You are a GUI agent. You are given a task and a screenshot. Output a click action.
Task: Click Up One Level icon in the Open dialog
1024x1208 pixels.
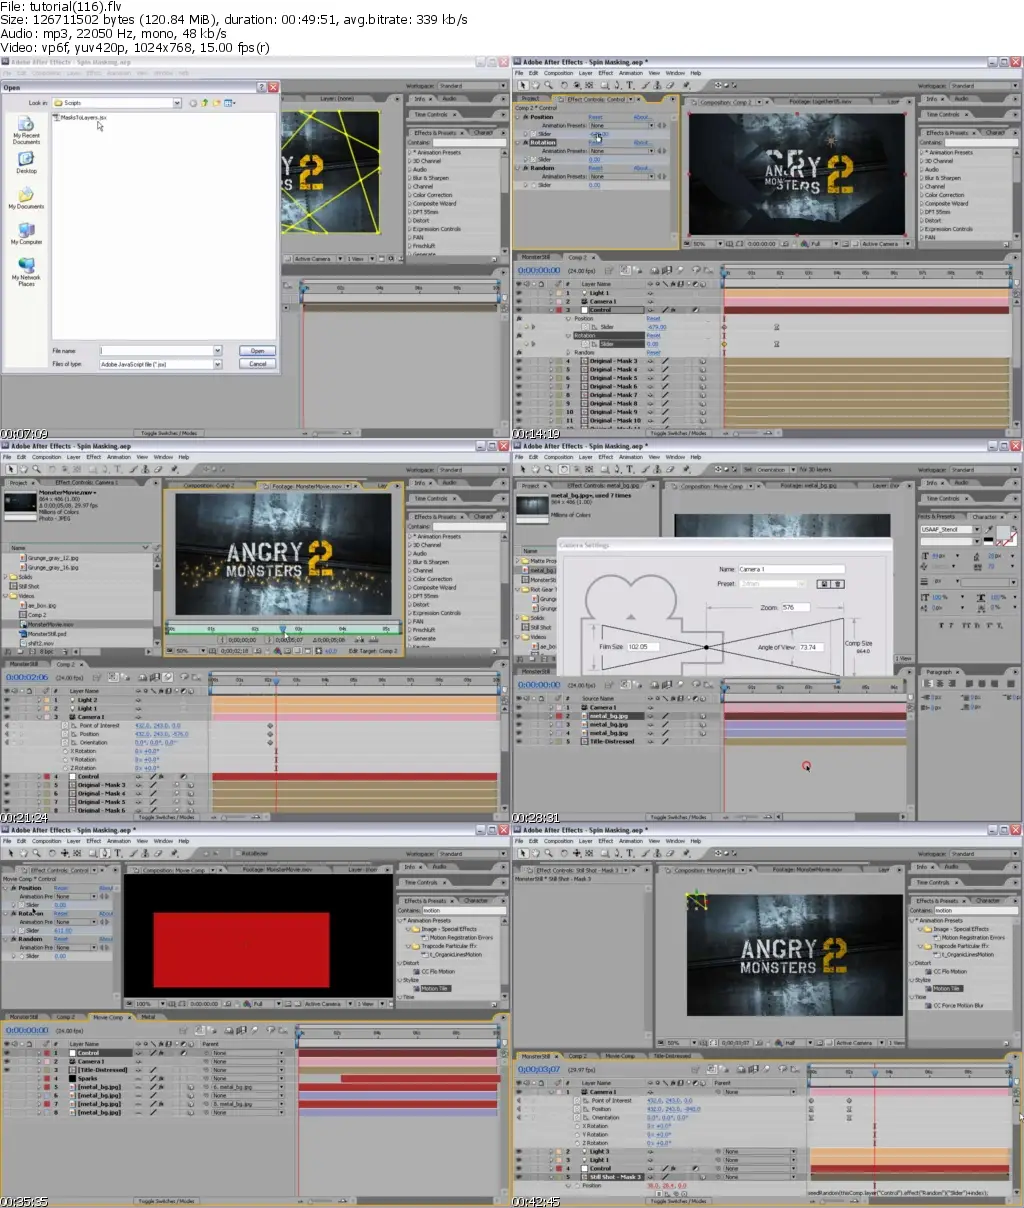pos(204,103)
